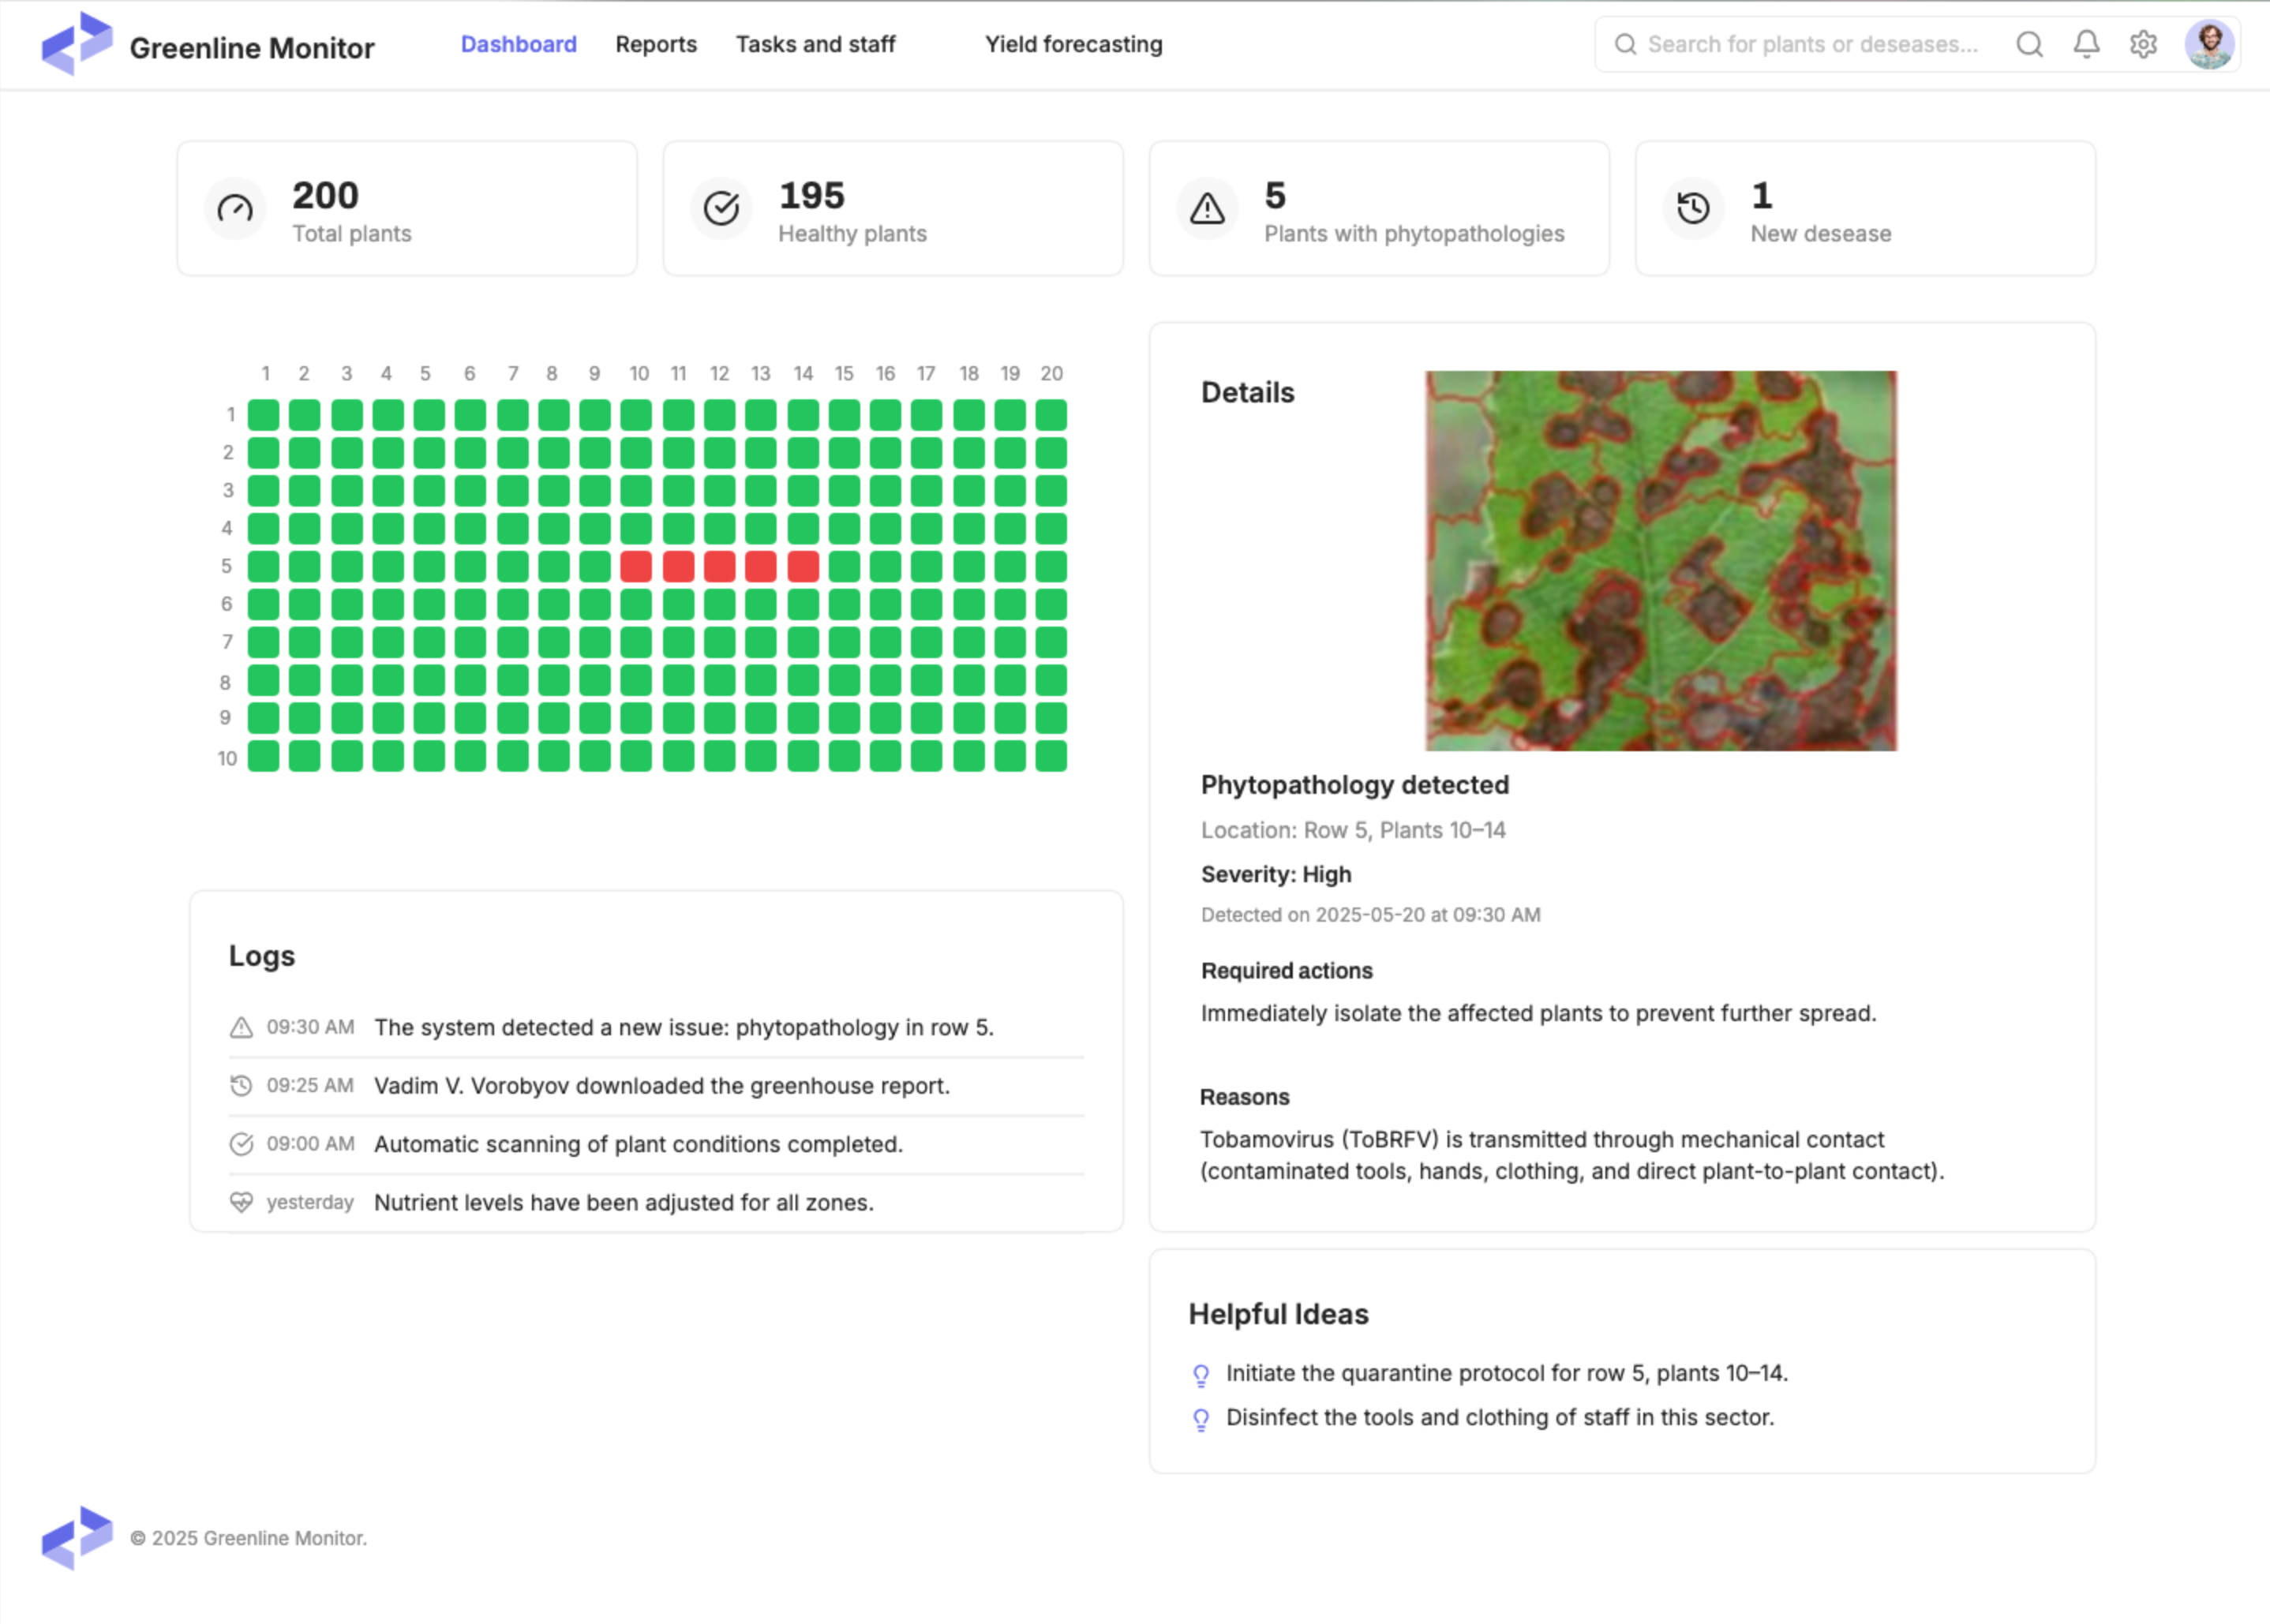
Task: Select the 200 Total plants card
Action: point(407,208)
